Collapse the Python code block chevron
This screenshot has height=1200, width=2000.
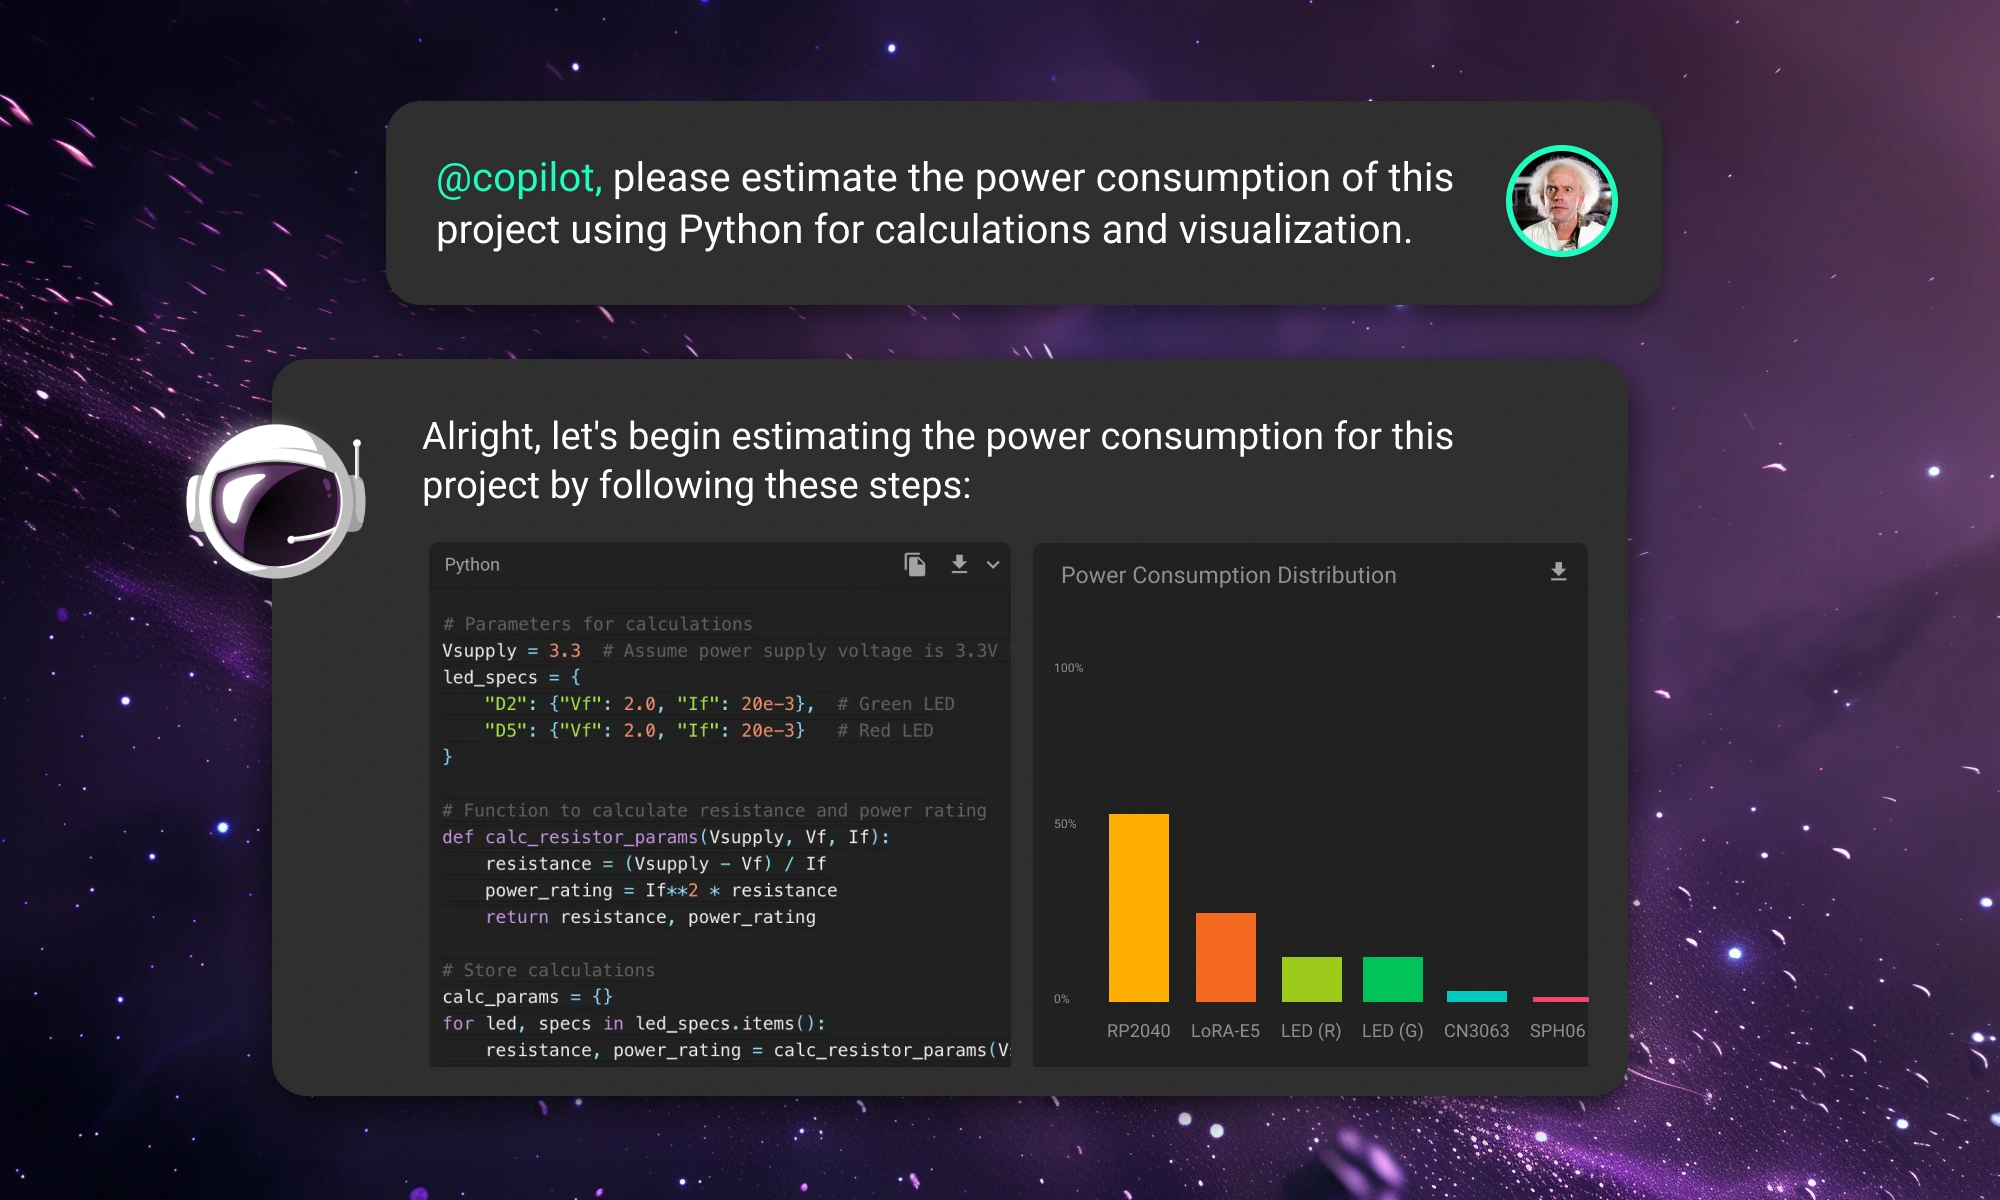pos(993,565)
